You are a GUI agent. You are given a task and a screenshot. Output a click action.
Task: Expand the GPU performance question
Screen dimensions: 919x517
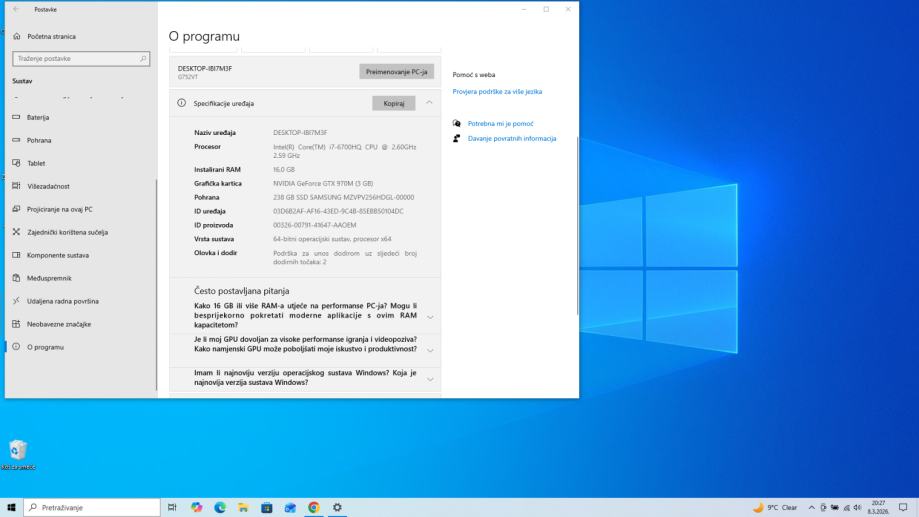(430, 351)
